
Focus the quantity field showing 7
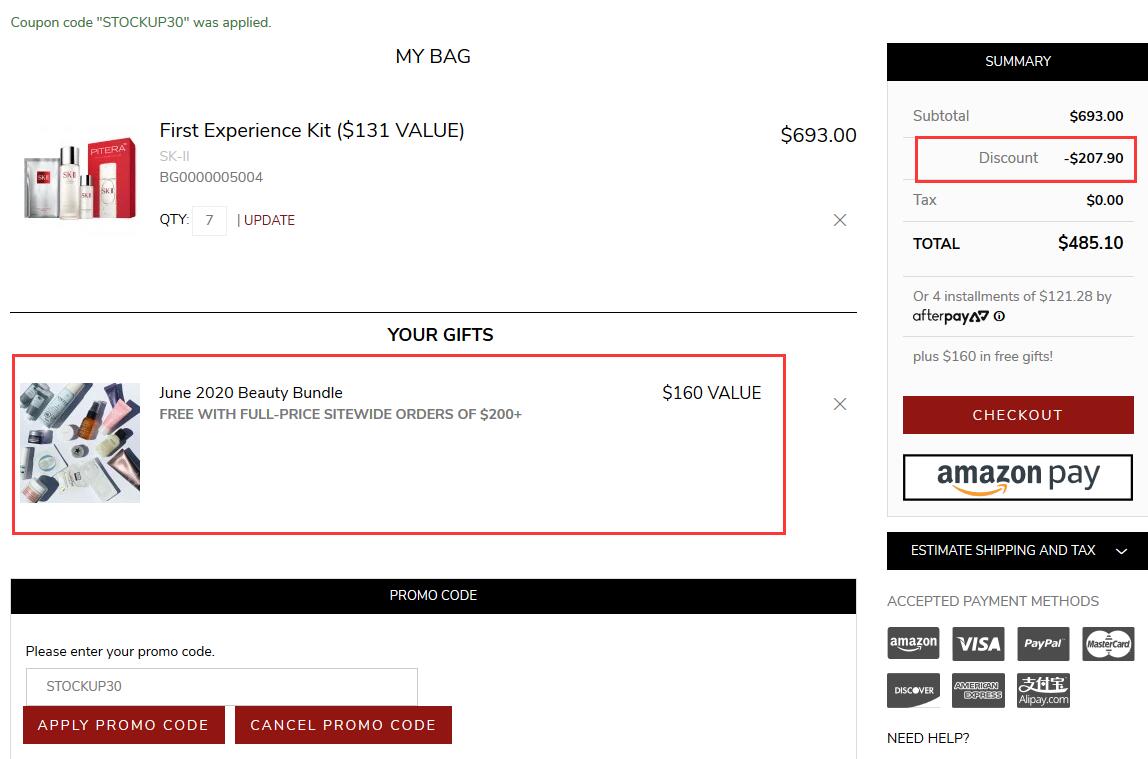click(209, 220)
